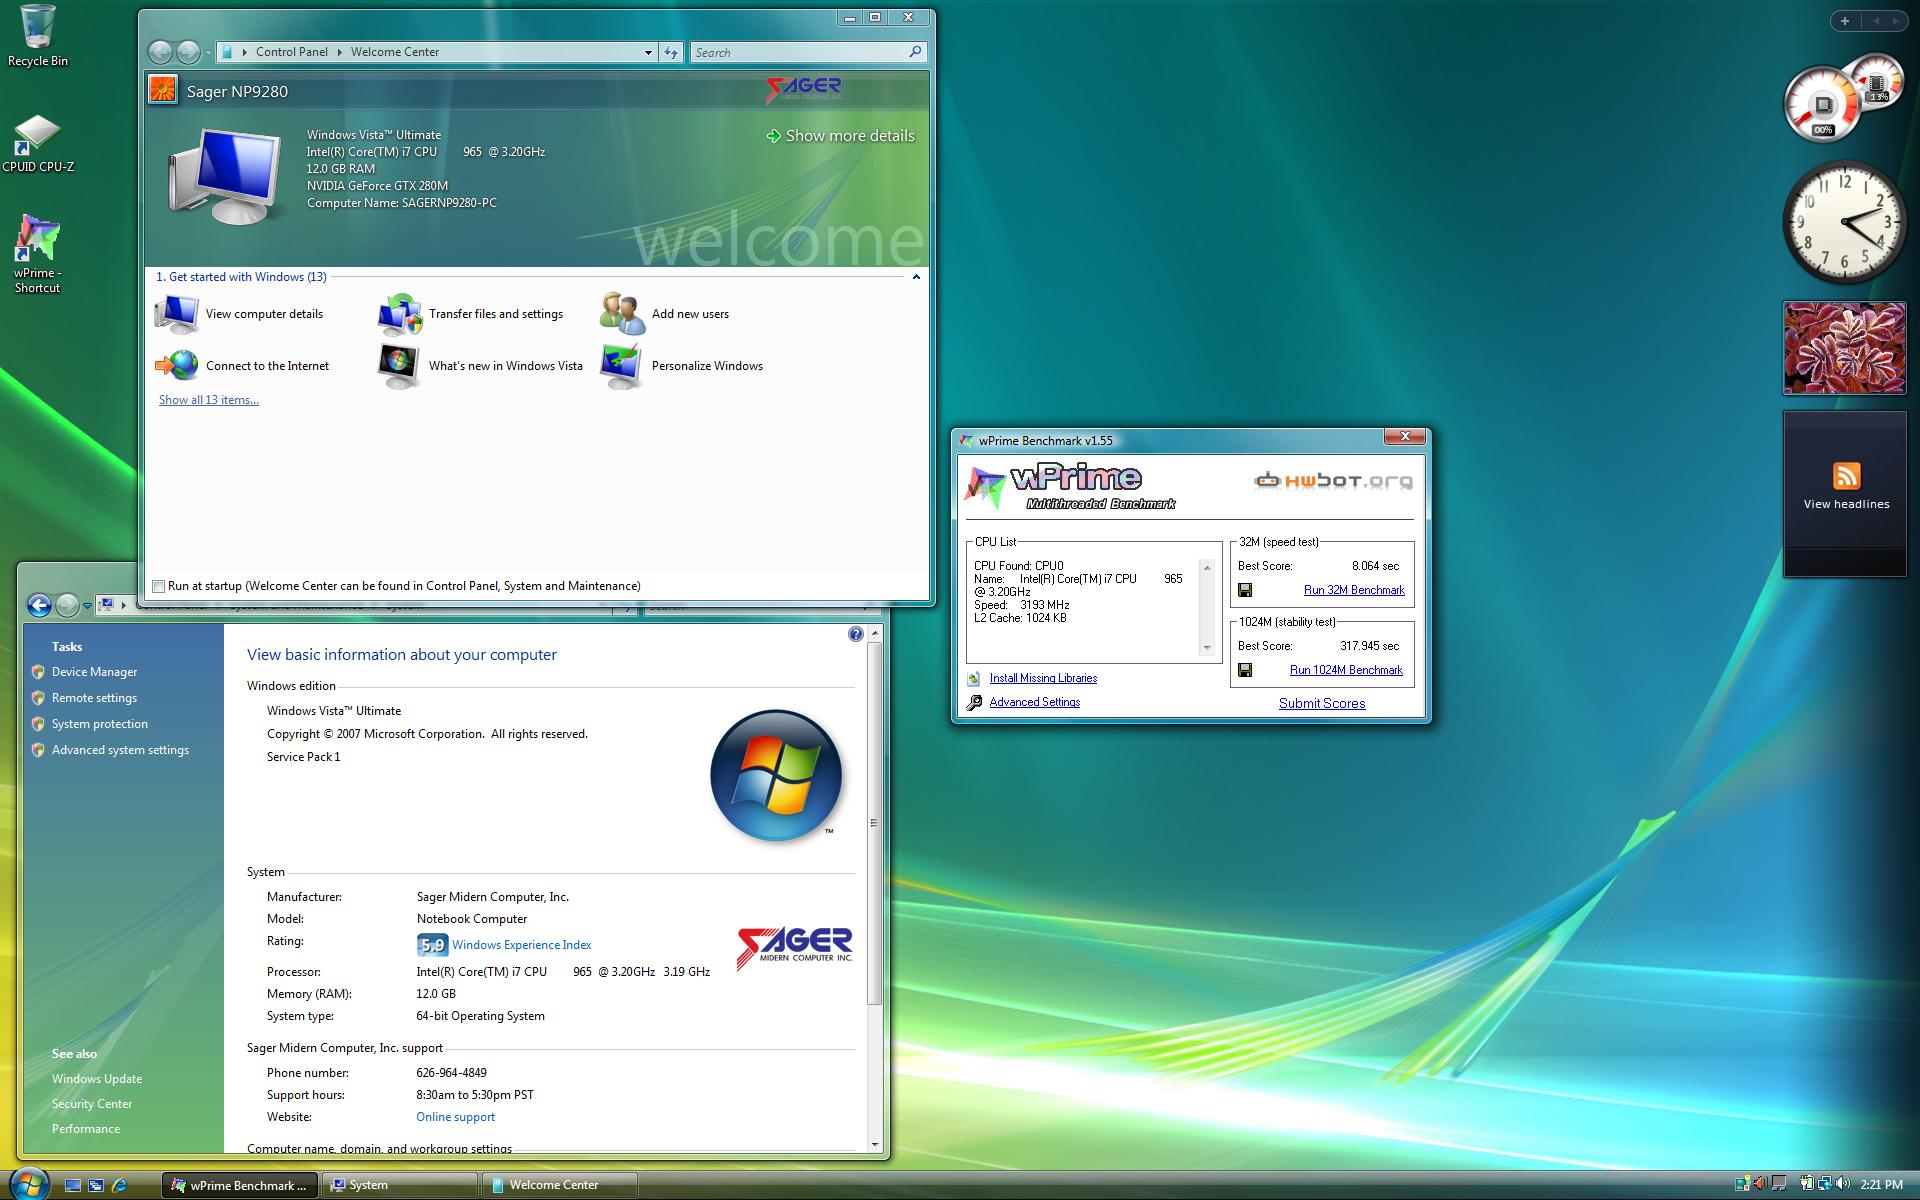Screen dimensions: 1920x1200
Task: Open Remote settings from Tasks pane
Action: [94, 698]
